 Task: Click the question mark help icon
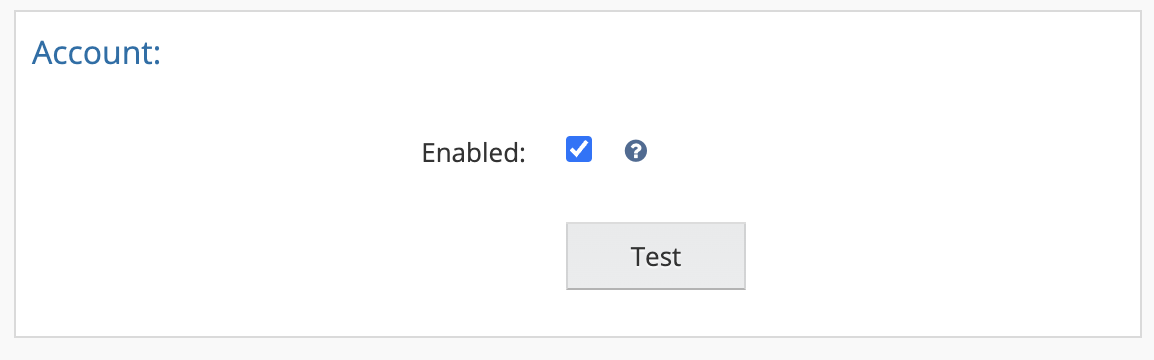click(635, 152)
